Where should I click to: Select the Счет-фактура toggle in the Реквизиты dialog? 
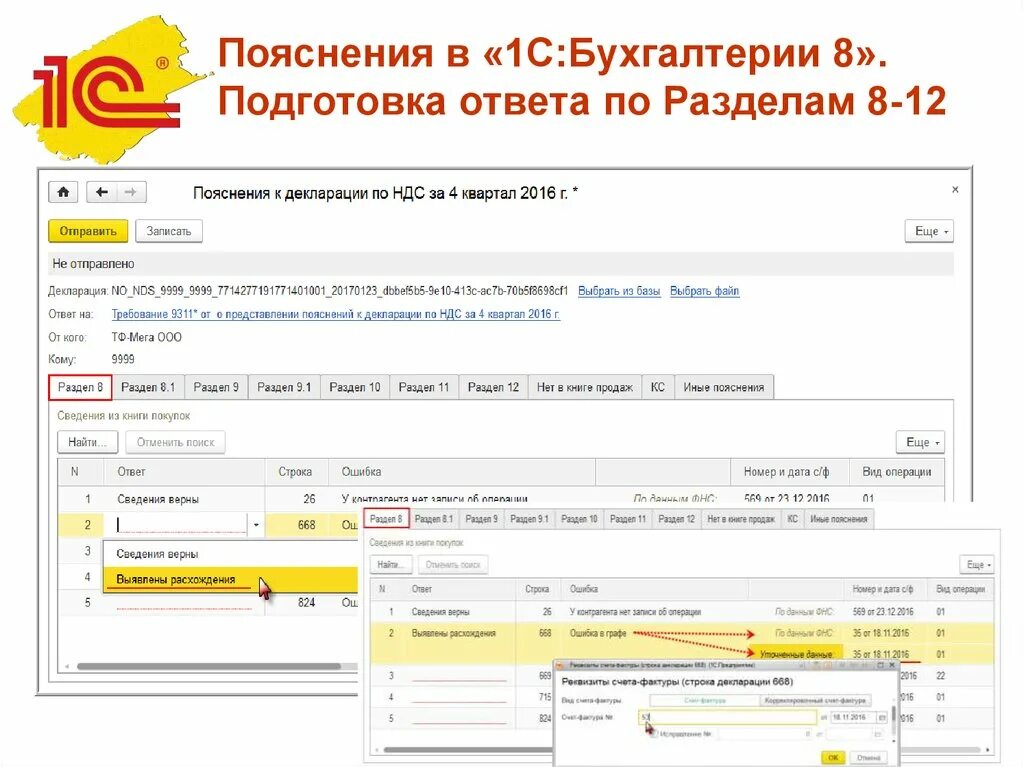coord(705,700)
